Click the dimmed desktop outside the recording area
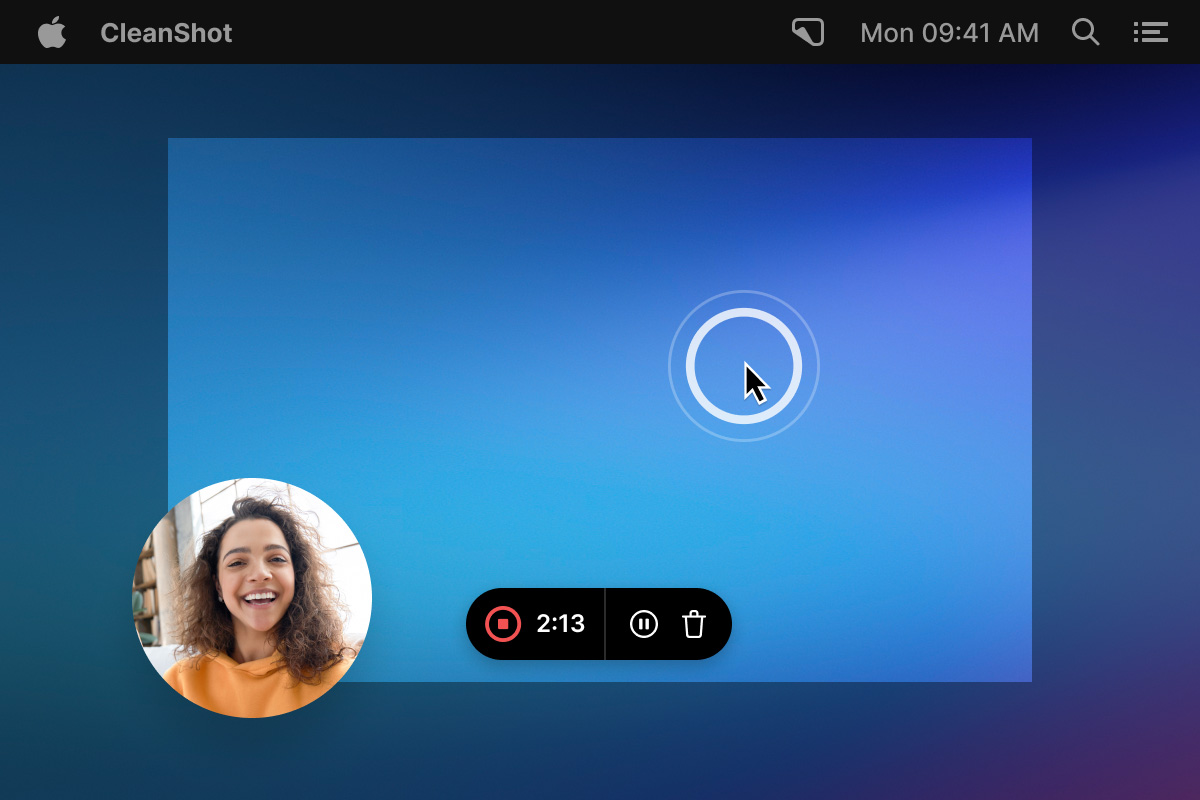 [1110, 450]
